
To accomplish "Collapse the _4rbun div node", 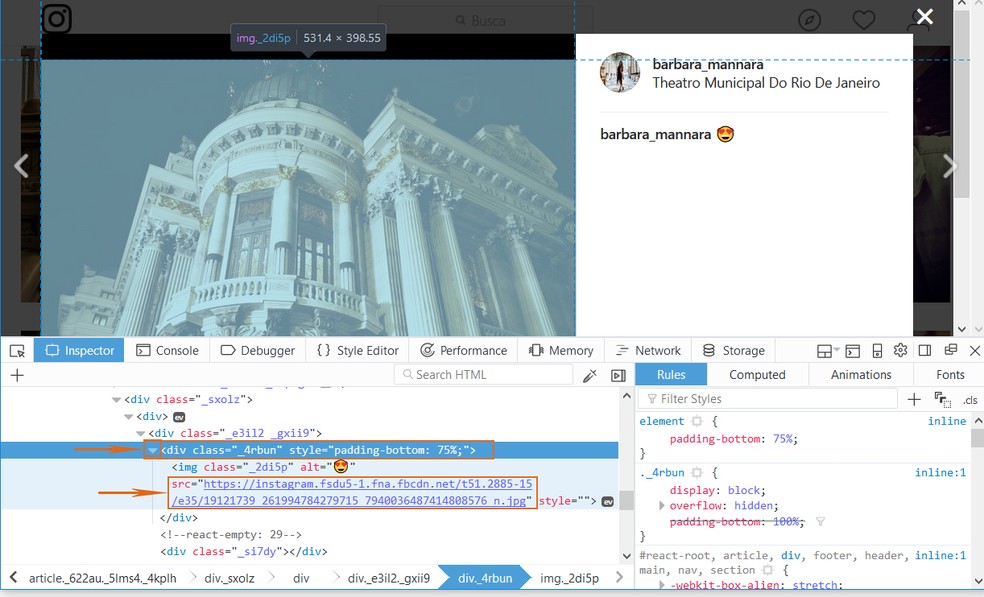I will (x=152, y=450).
